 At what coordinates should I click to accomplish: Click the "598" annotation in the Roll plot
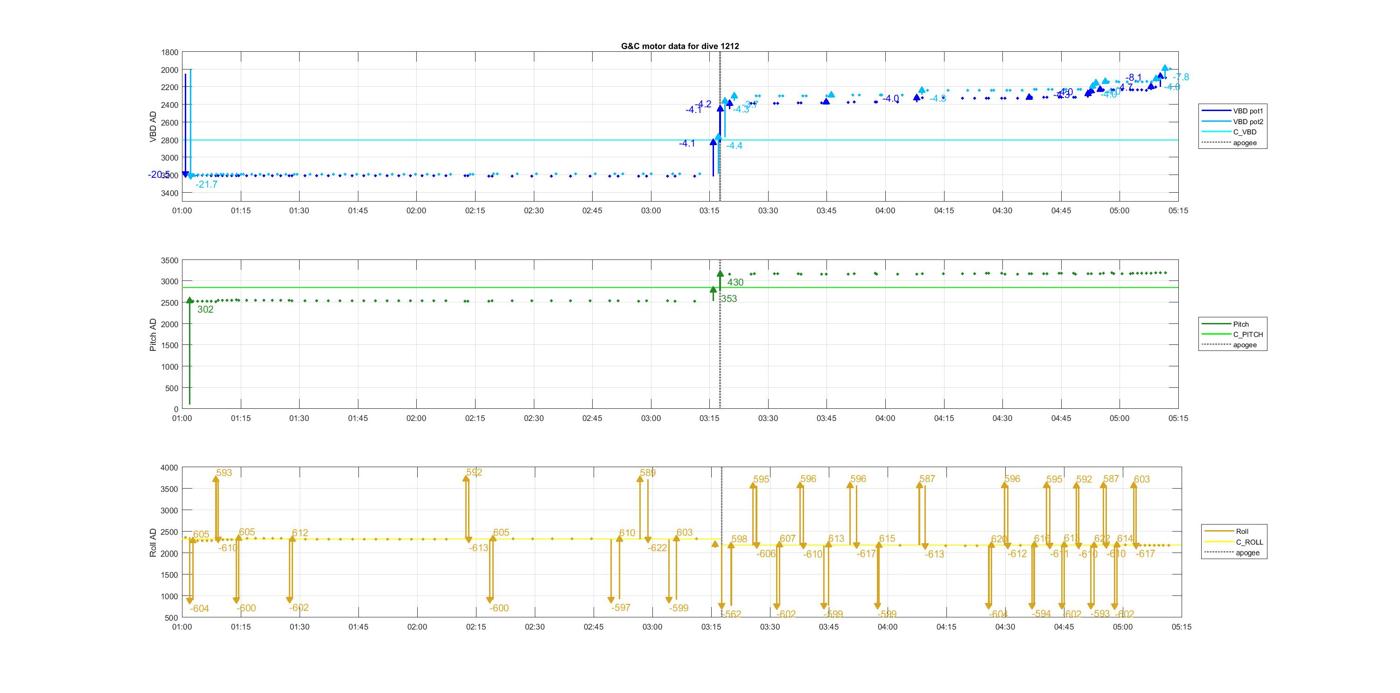[x=739, y=540]
